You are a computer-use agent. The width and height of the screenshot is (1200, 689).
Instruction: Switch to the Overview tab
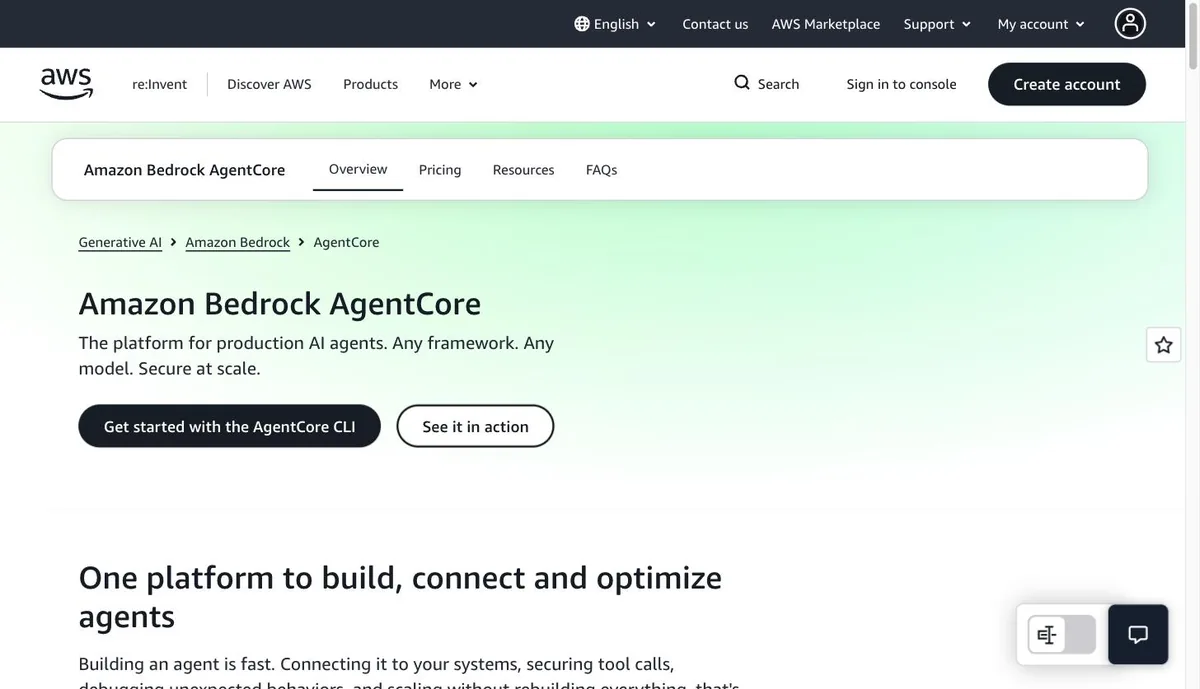358,169
